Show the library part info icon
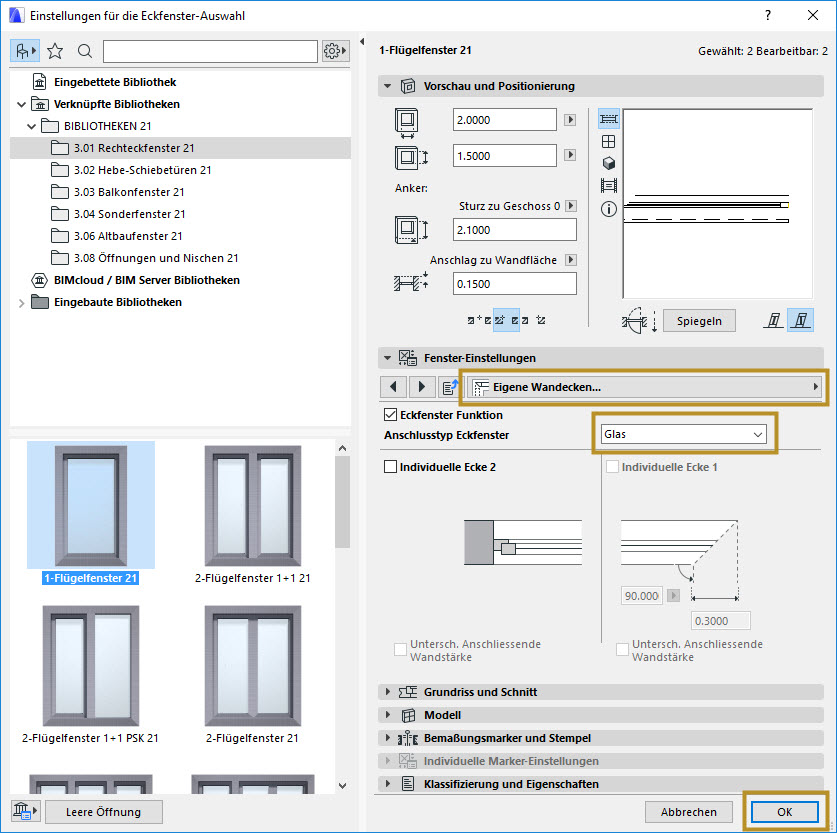The width and height of the screenshot is (837, 833). click(x=609, y=209)
